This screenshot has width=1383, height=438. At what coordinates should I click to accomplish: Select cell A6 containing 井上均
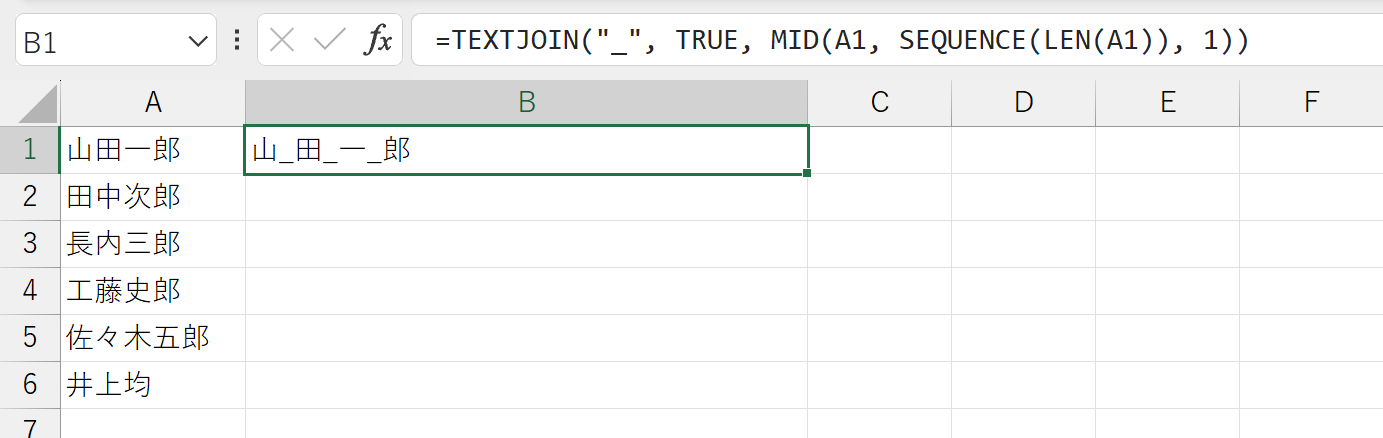pos(153,385)
